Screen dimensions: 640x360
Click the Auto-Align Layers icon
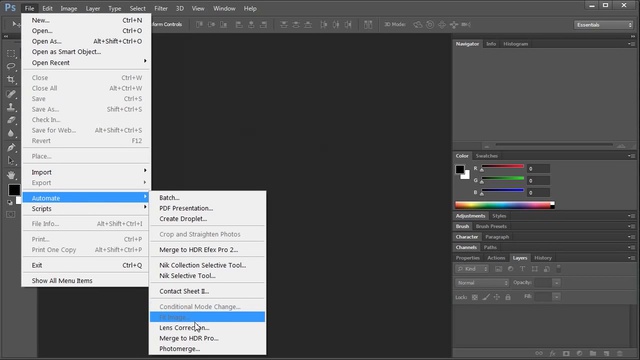pos(368,24)
